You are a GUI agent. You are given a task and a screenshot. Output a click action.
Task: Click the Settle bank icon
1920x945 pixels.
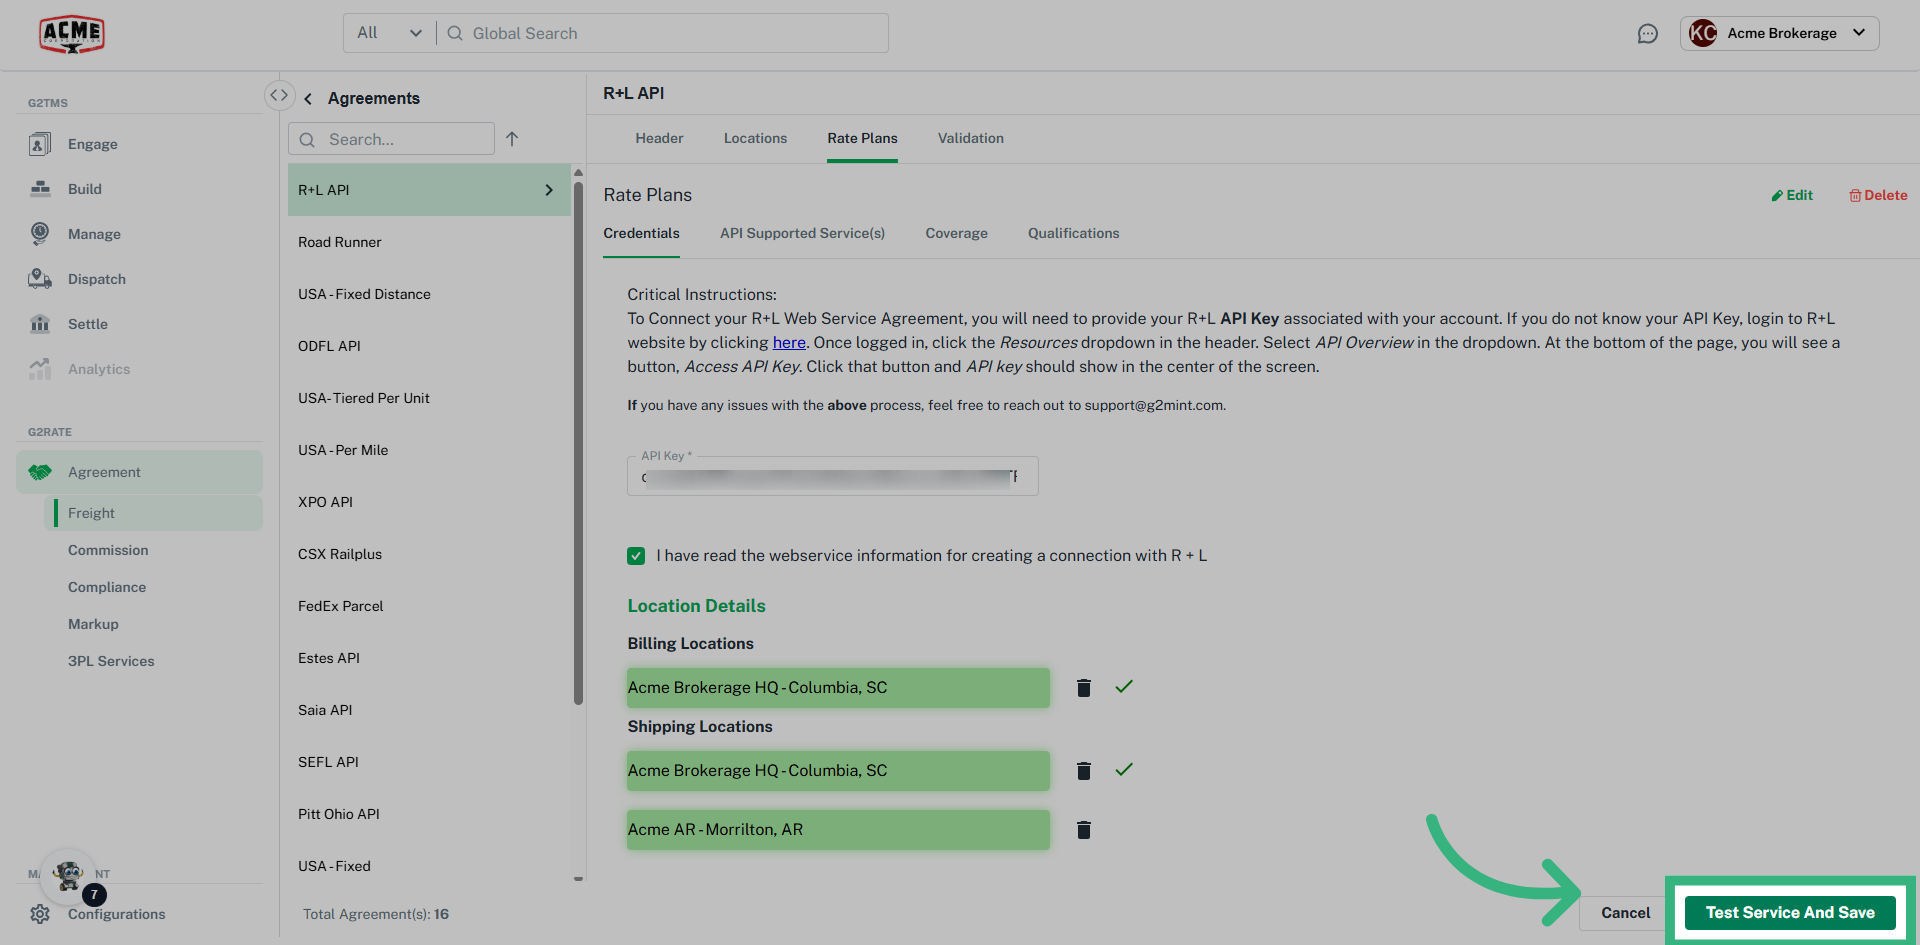coord(40,324)
